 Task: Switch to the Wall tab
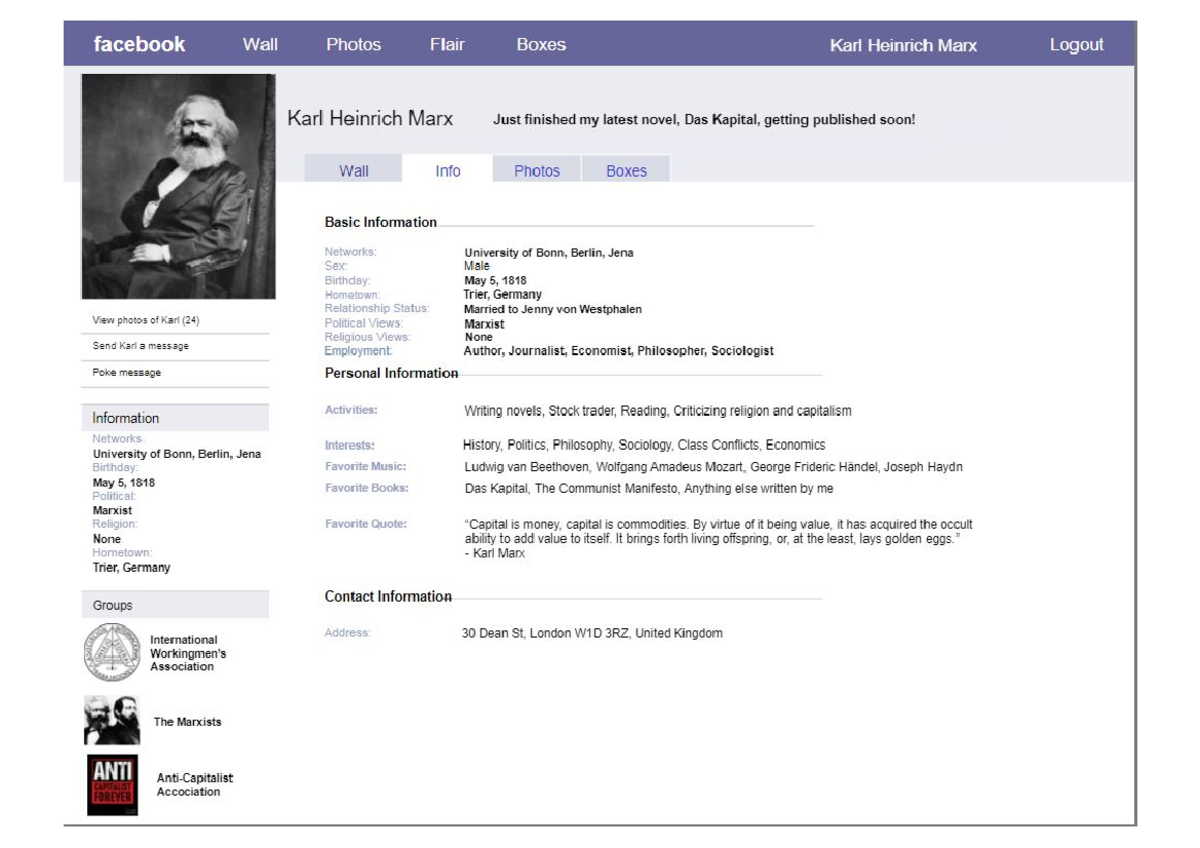tap(355, 170)
